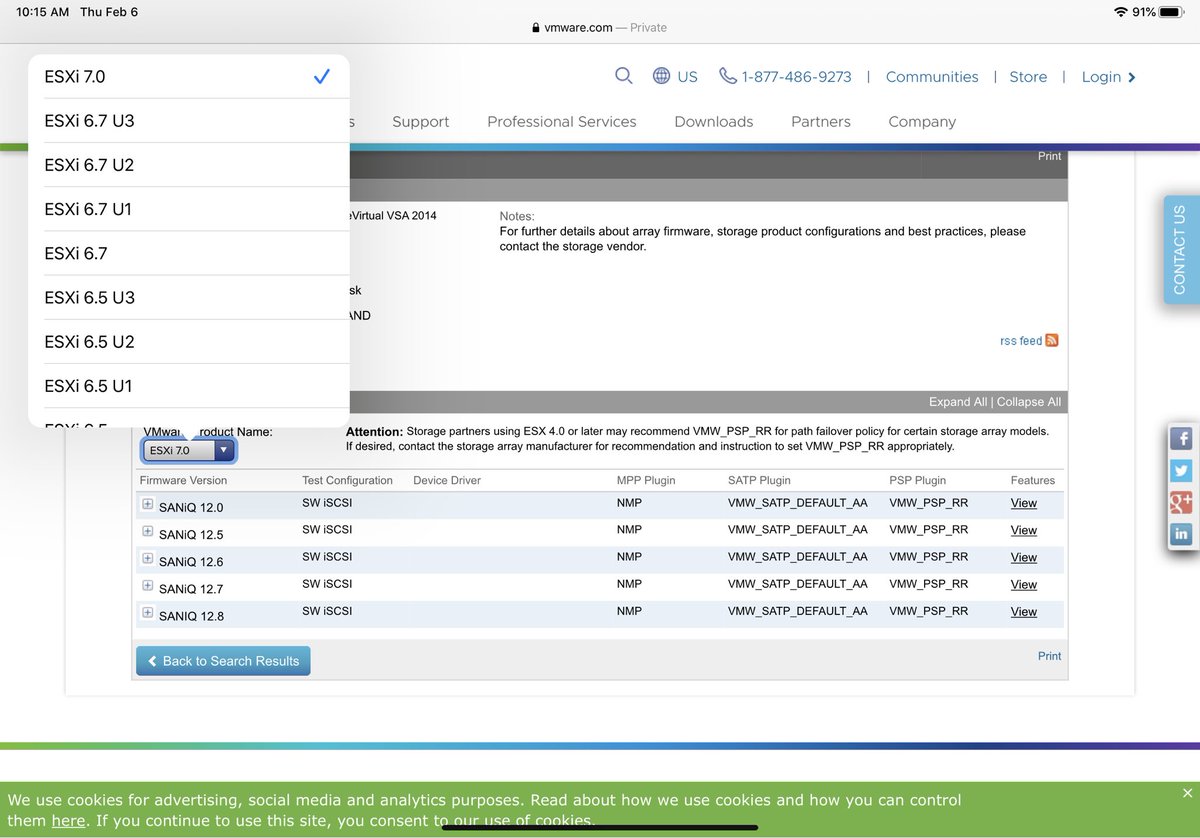This screenshot has width=1200, height=838.
Task: Open the rss feed text link
Action: [1021, 341]
